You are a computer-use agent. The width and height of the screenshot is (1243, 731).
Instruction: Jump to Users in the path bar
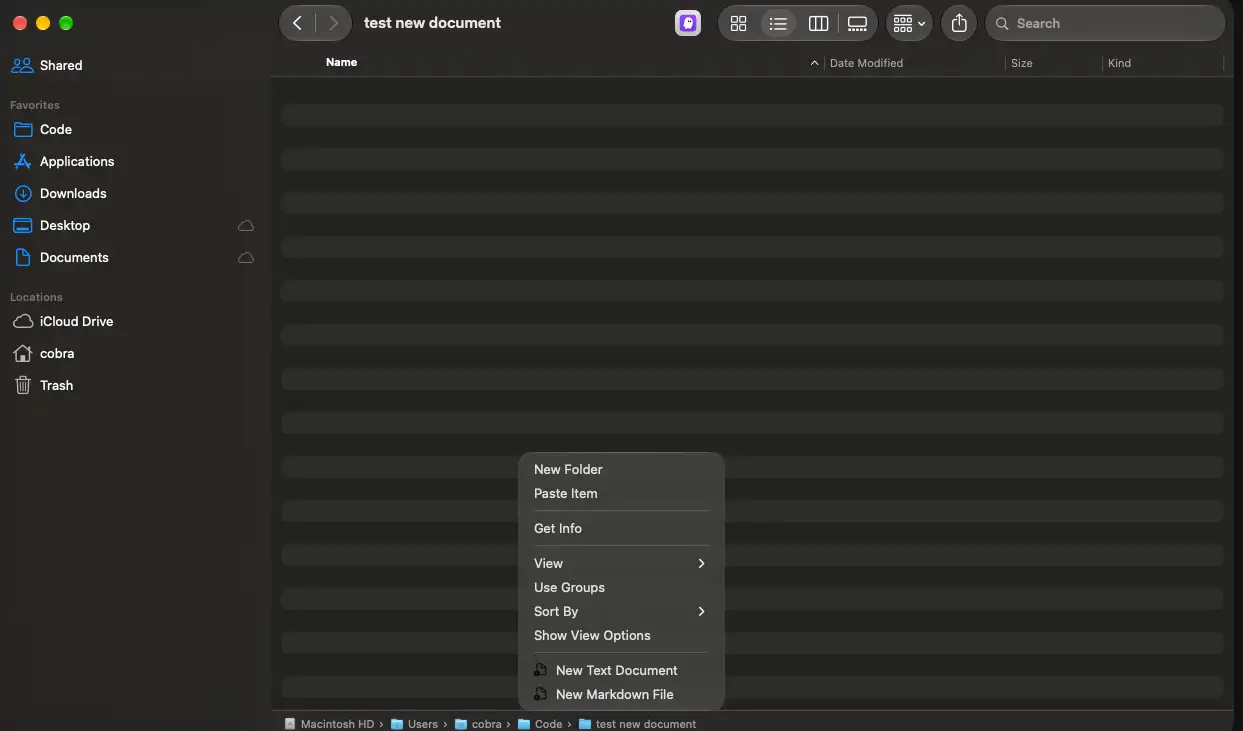pyautogui.click(x=414, y=724)
